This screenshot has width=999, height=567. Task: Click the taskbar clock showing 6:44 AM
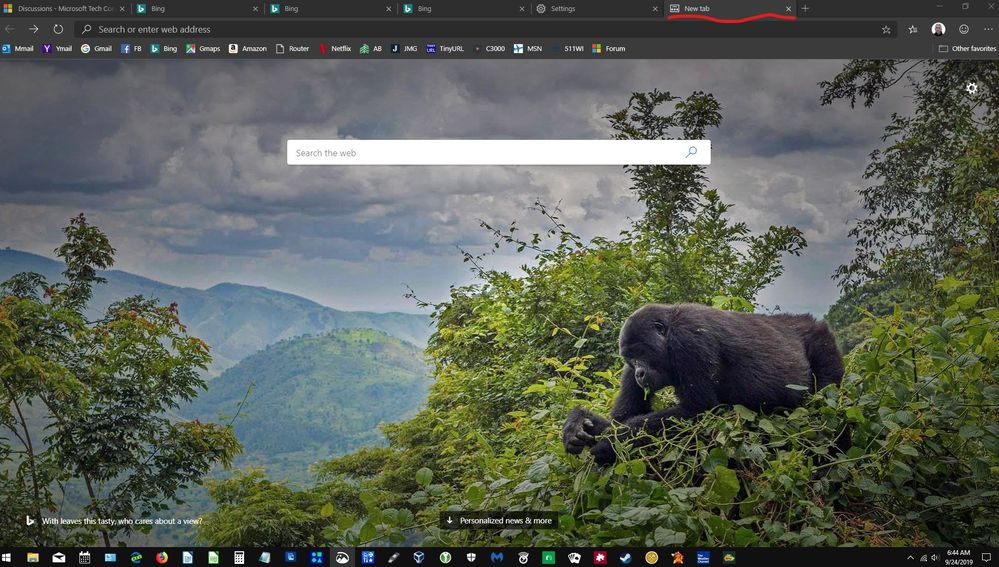[x=958, y=557]
